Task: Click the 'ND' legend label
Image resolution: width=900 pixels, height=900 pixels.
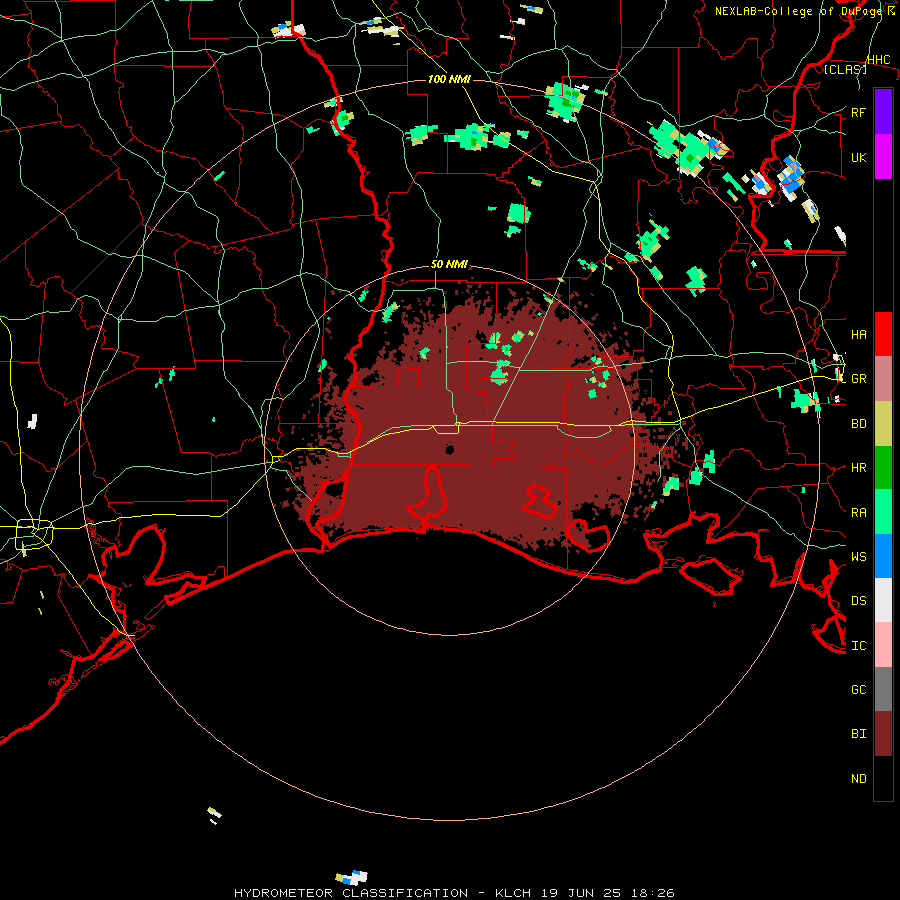Action: [x=859, y=779]
